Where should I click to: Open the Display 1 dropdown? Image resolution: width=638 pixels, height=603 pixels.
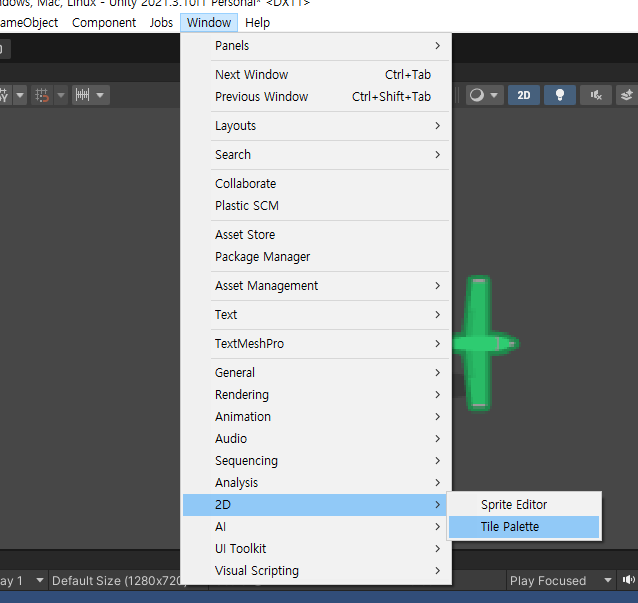coord(22,581)
